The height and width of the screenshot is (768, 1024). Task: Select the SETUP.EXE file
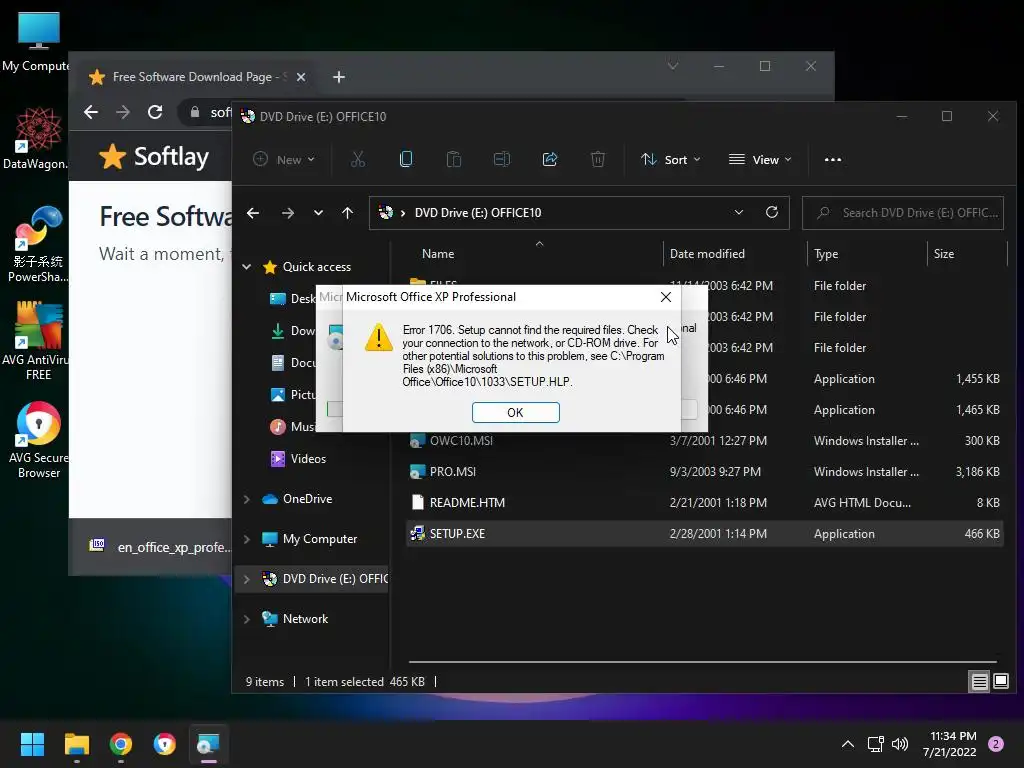(x=705, y=534)
